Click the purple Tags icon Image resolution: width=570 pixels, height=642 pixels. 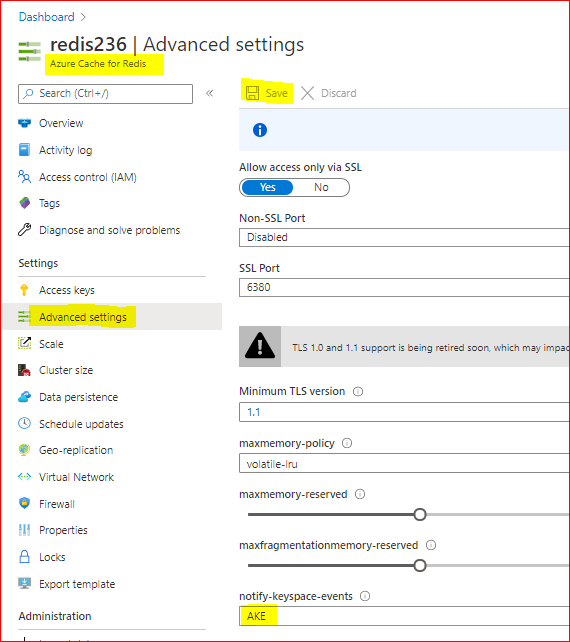click(25, 203)
